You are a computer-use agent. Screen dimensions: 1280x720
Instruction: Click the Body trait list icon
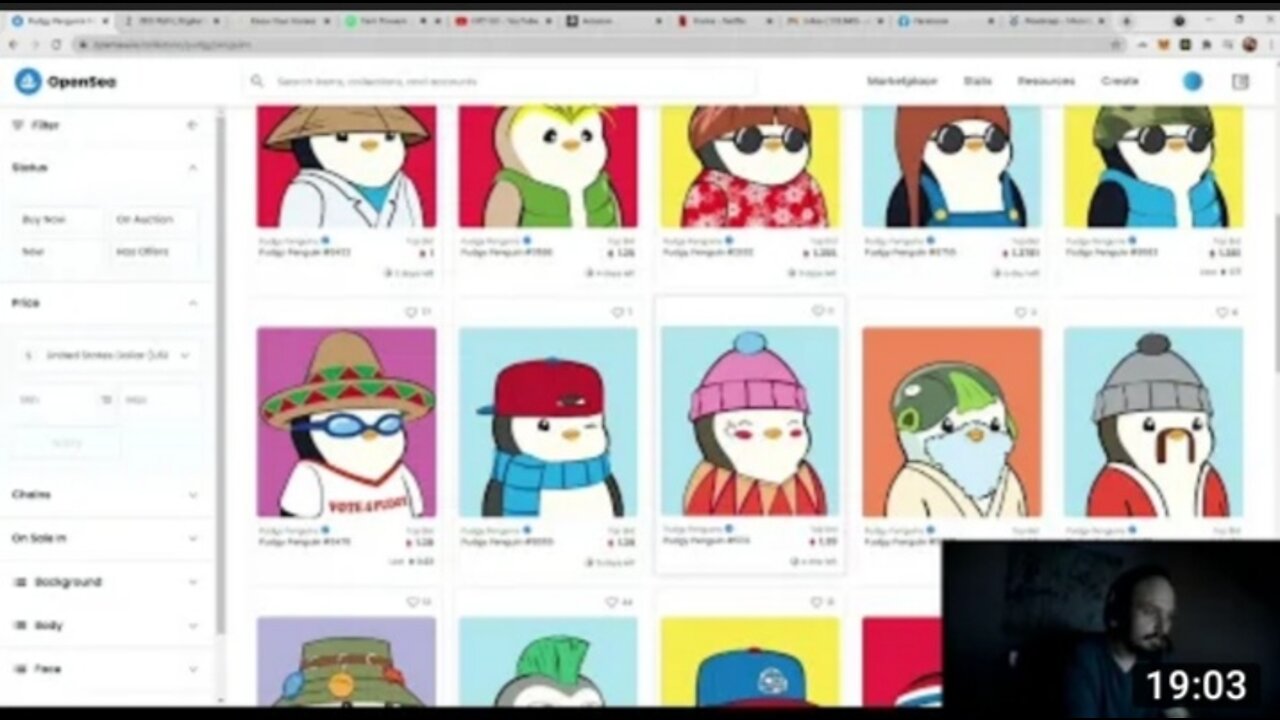tap(19, 626)
